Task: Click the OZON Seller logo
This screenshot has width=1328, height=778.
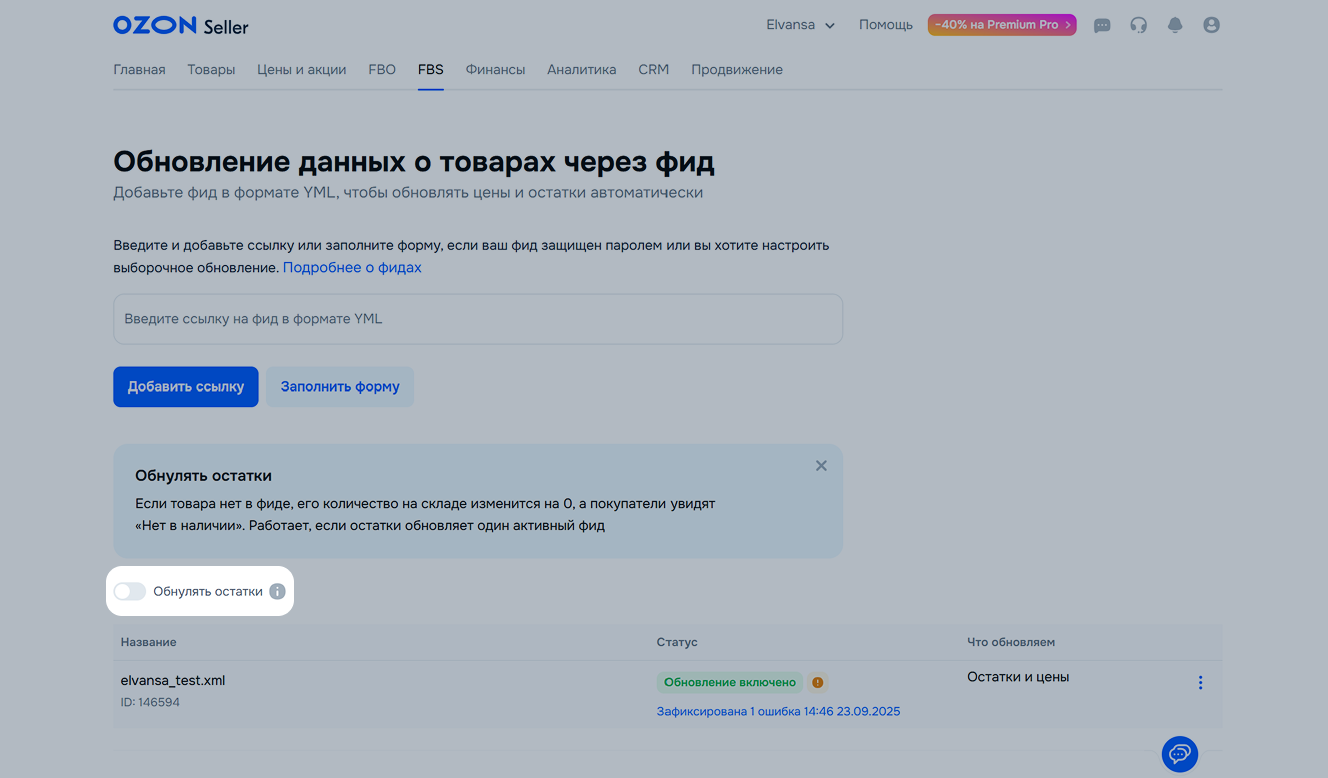Action: pos(181,25)
